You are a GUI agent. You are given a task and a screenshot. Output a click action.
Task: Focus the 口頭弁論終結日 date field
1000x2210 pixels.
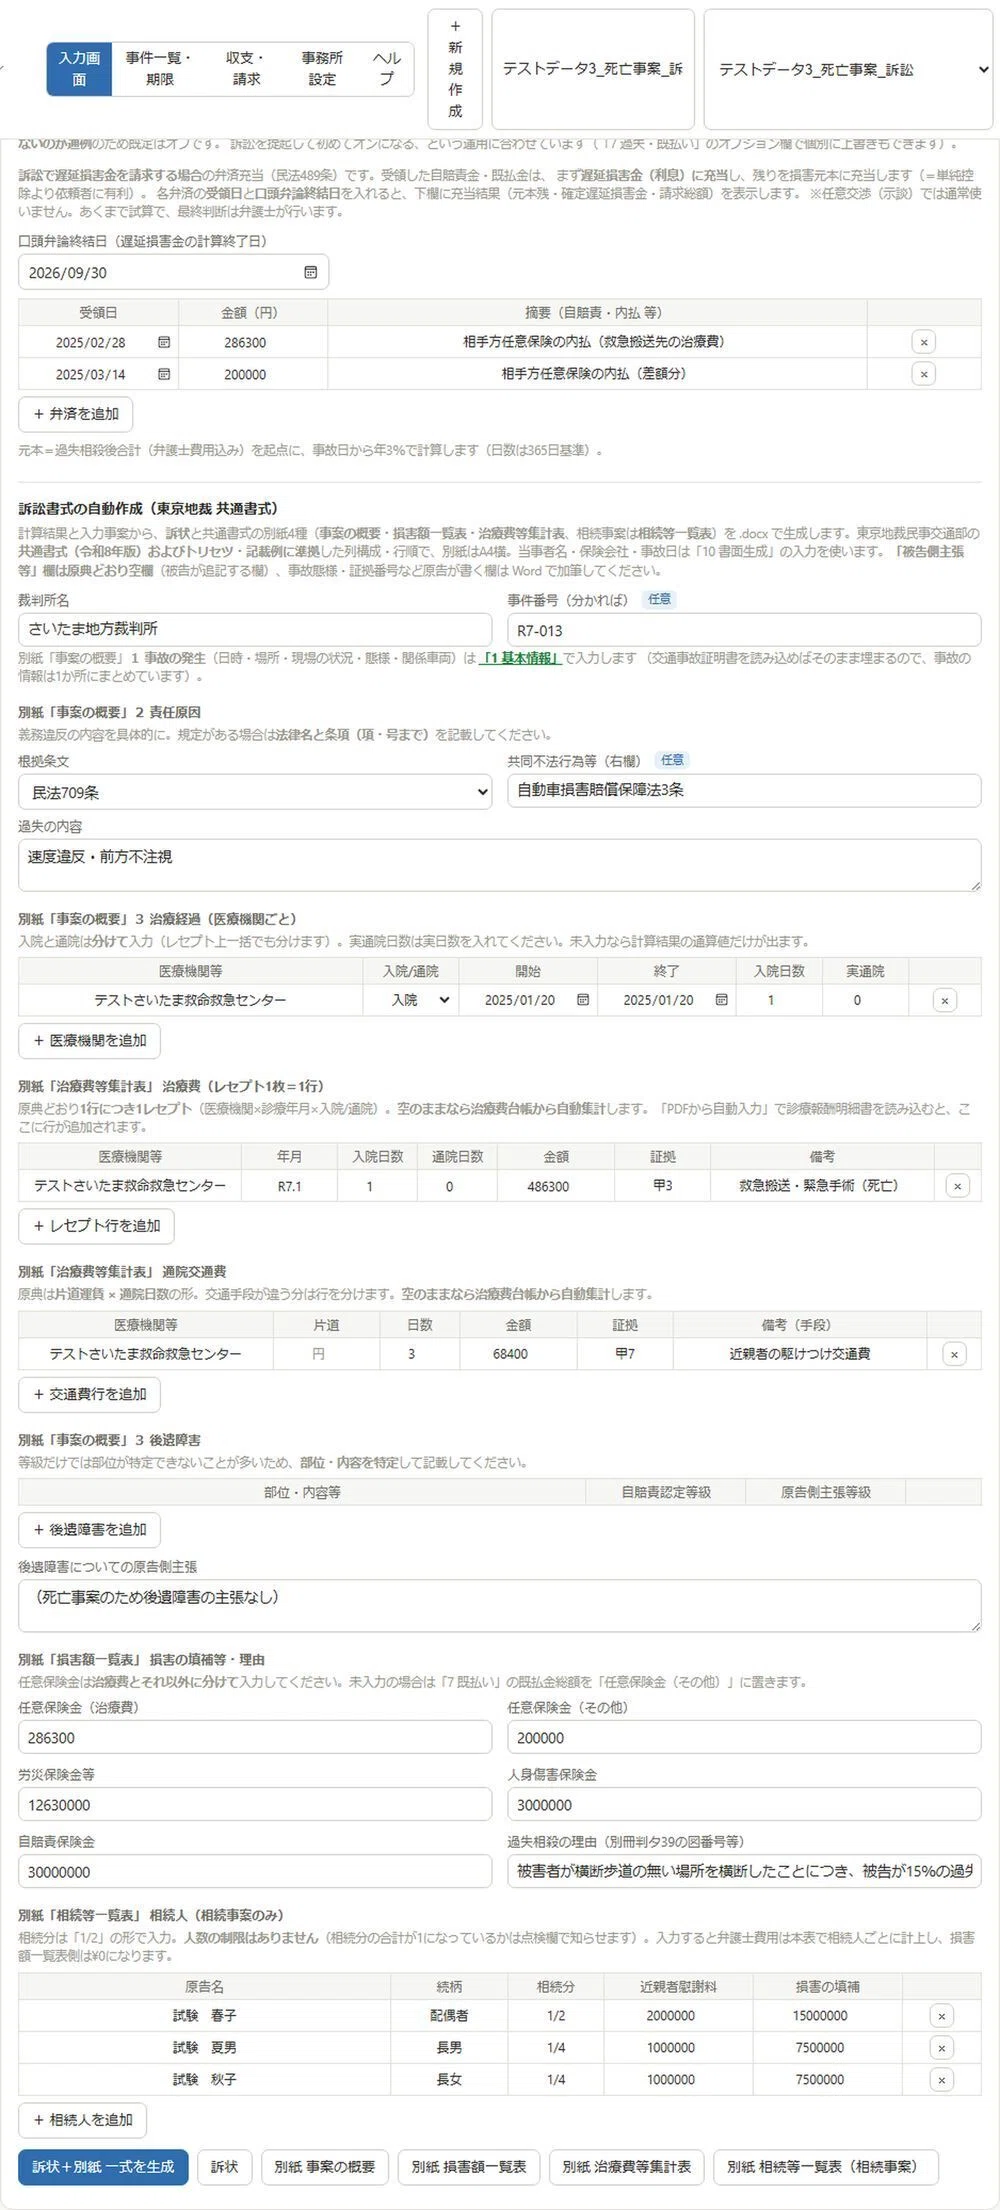point(173,272)
